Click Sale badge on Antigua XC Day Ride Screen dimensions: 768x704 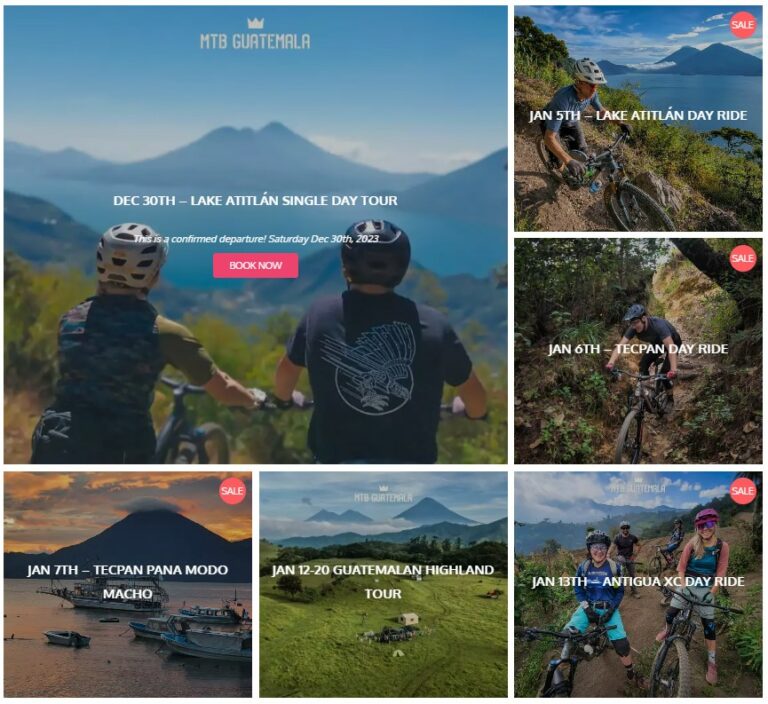[743, 491]
